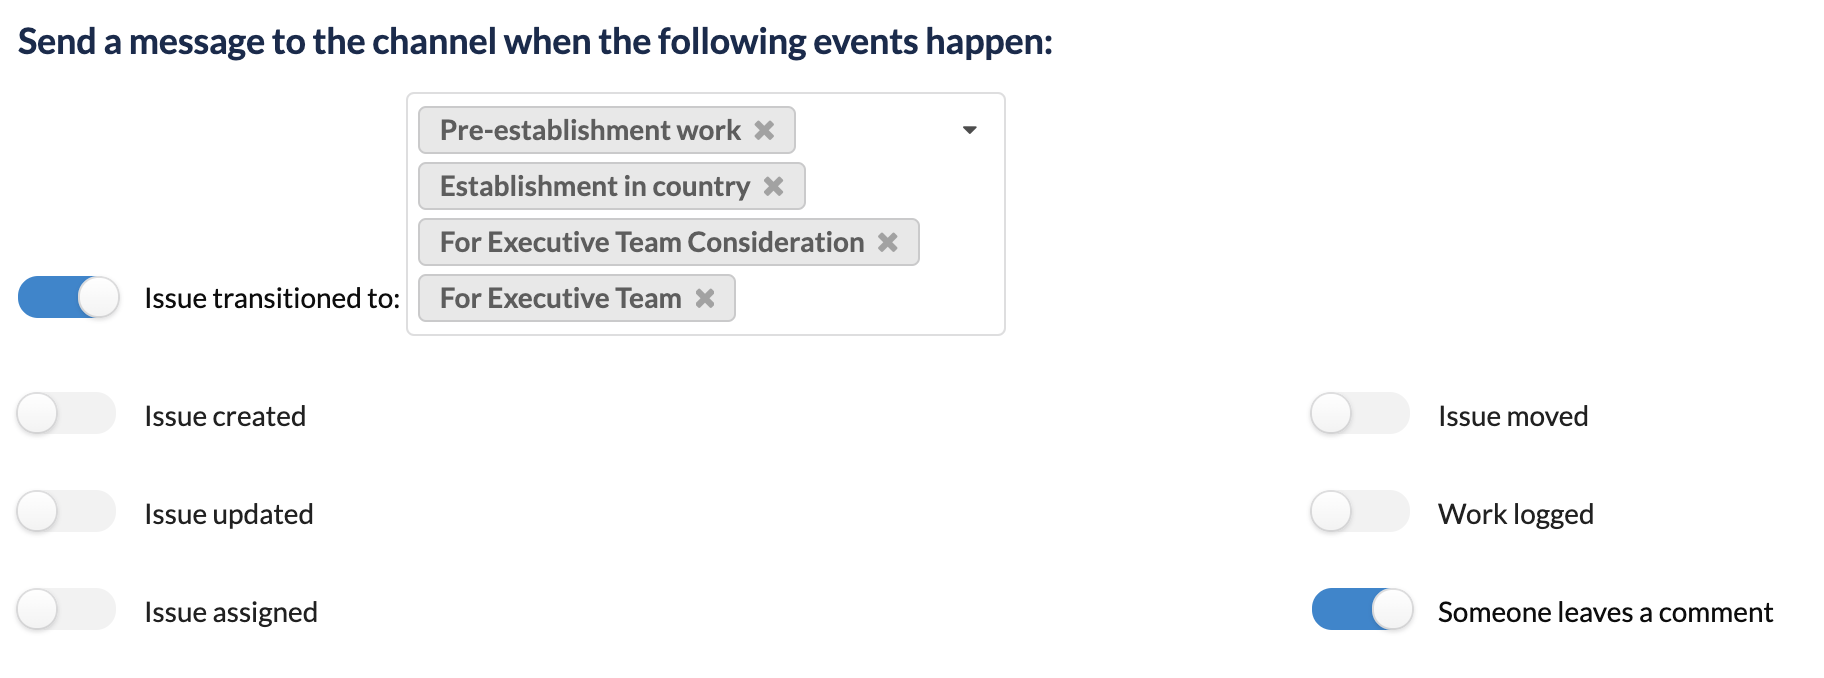Image resolution: width=1824 pixels, height=678 pixels.
Task: Enable the "Issue moved" toggle
Action: [x=1359, y=414]
